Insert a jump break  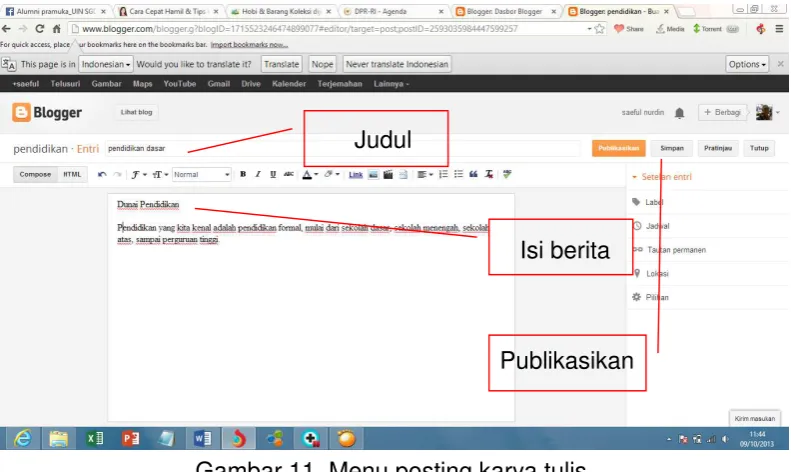pos(403,174)
